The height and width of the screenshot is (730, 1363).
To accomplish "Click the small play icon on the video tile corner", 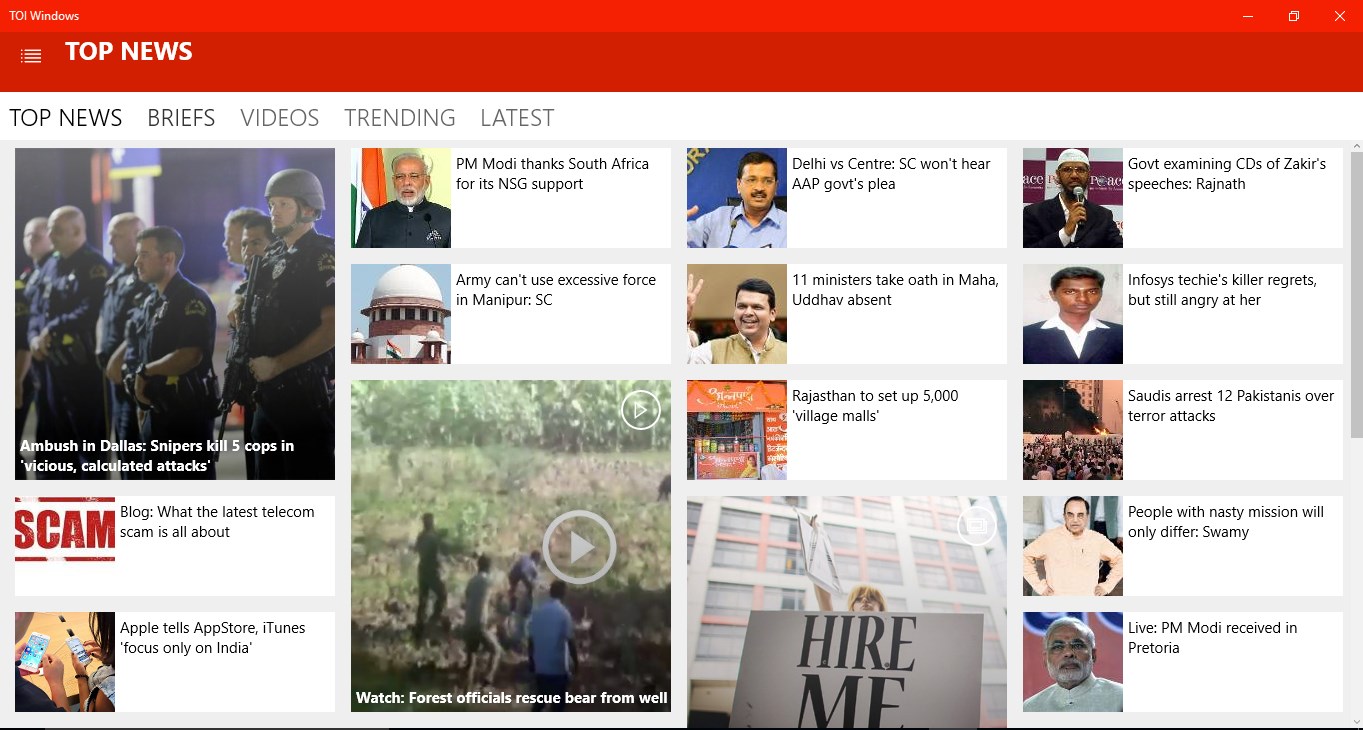I will 640,409.
